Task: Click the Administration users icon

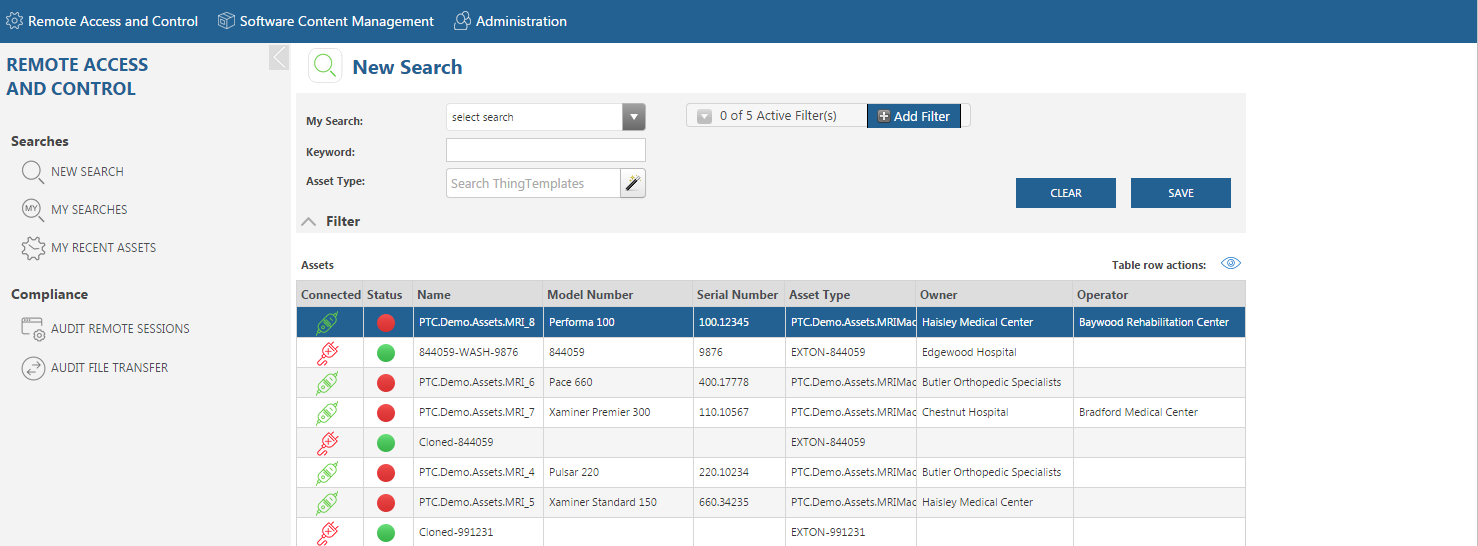Action: [462, 21]
